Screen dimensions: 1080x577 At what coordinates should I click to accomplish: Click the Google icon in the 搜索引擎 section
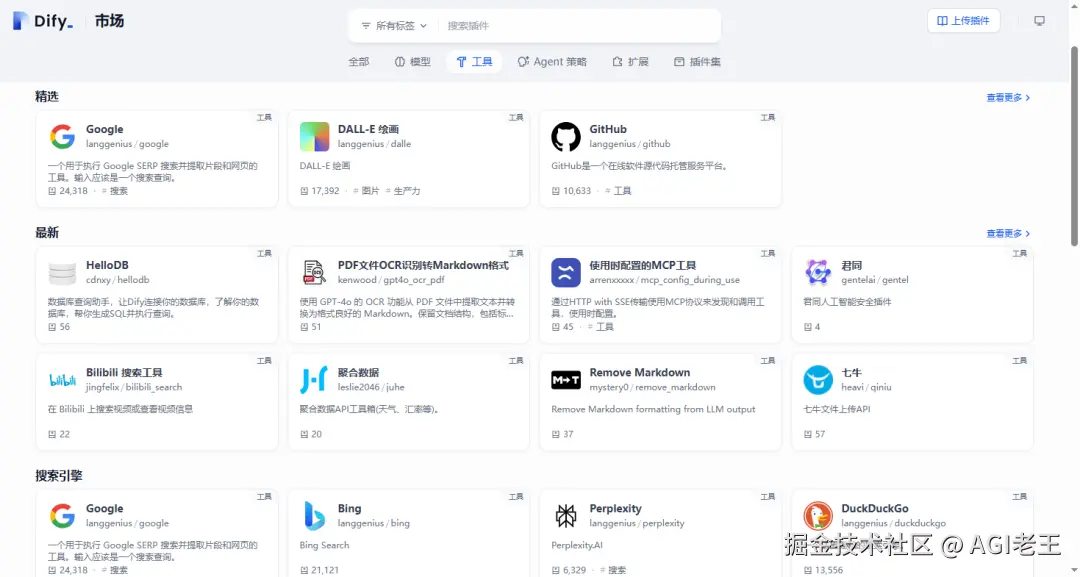[63, 516]
